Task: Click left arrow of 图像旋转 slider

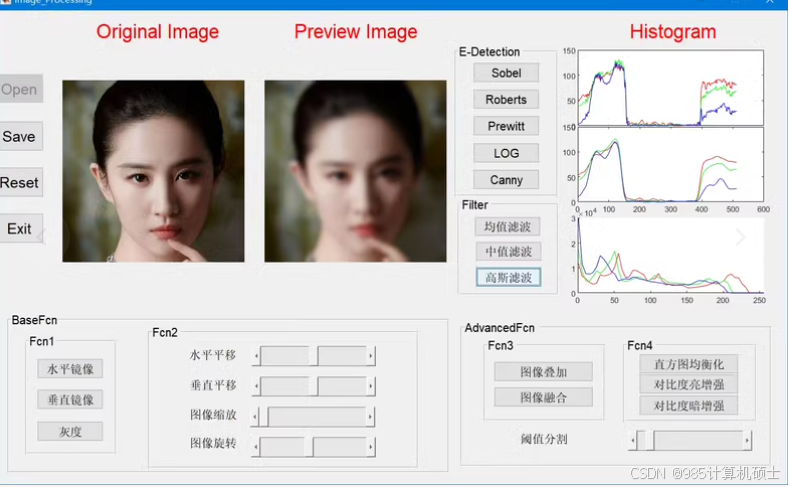Action: (x=256, y=447)
